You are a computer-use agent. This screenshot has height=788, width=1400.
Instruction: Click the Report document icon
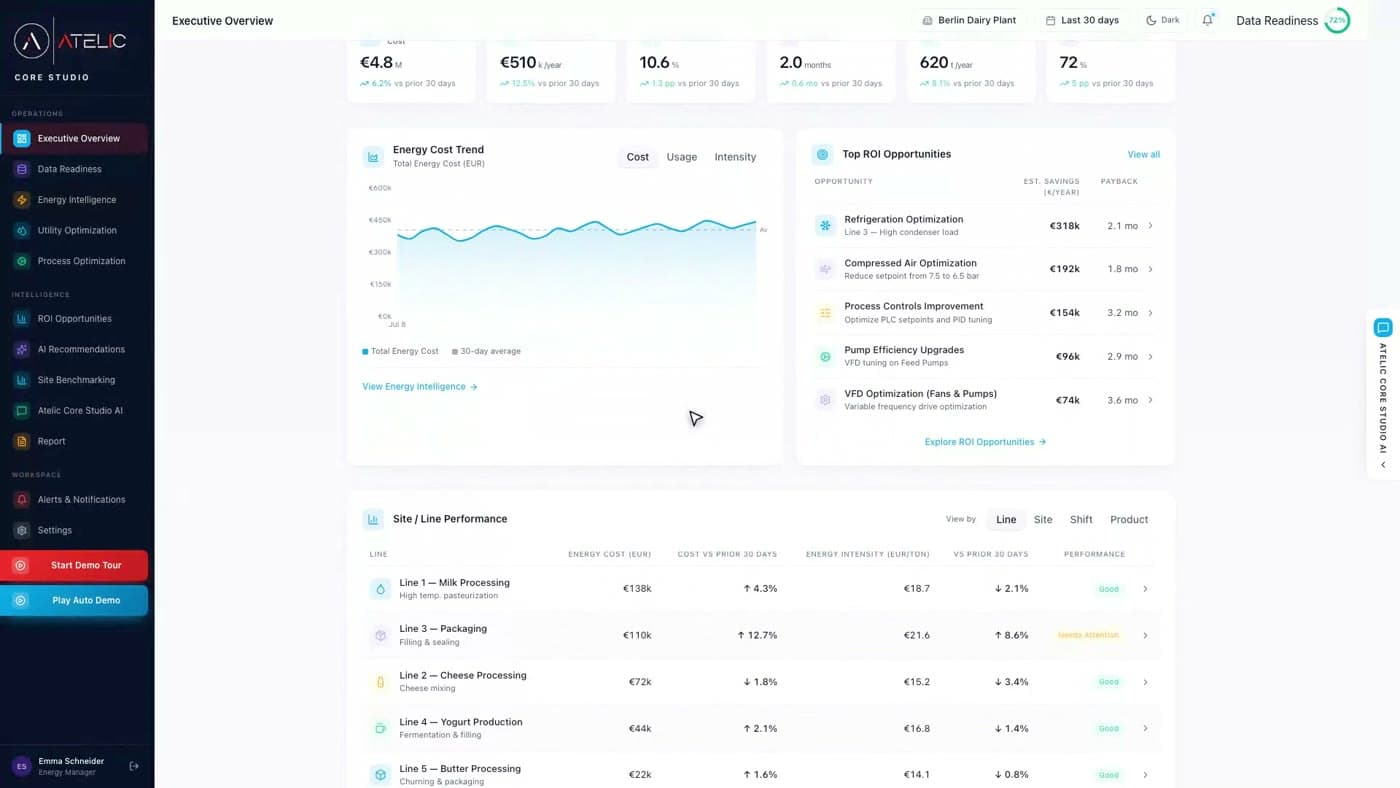tap(22, 441)
